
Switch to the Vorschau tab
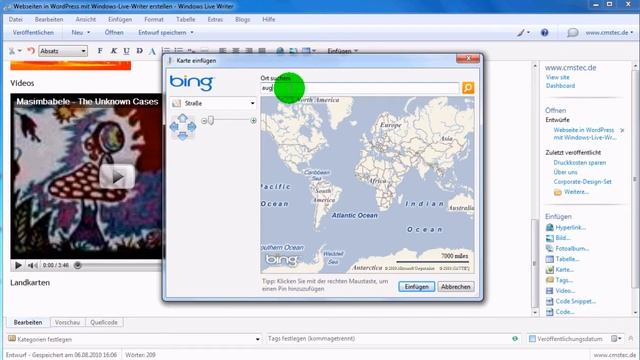[x=67, y=322]
